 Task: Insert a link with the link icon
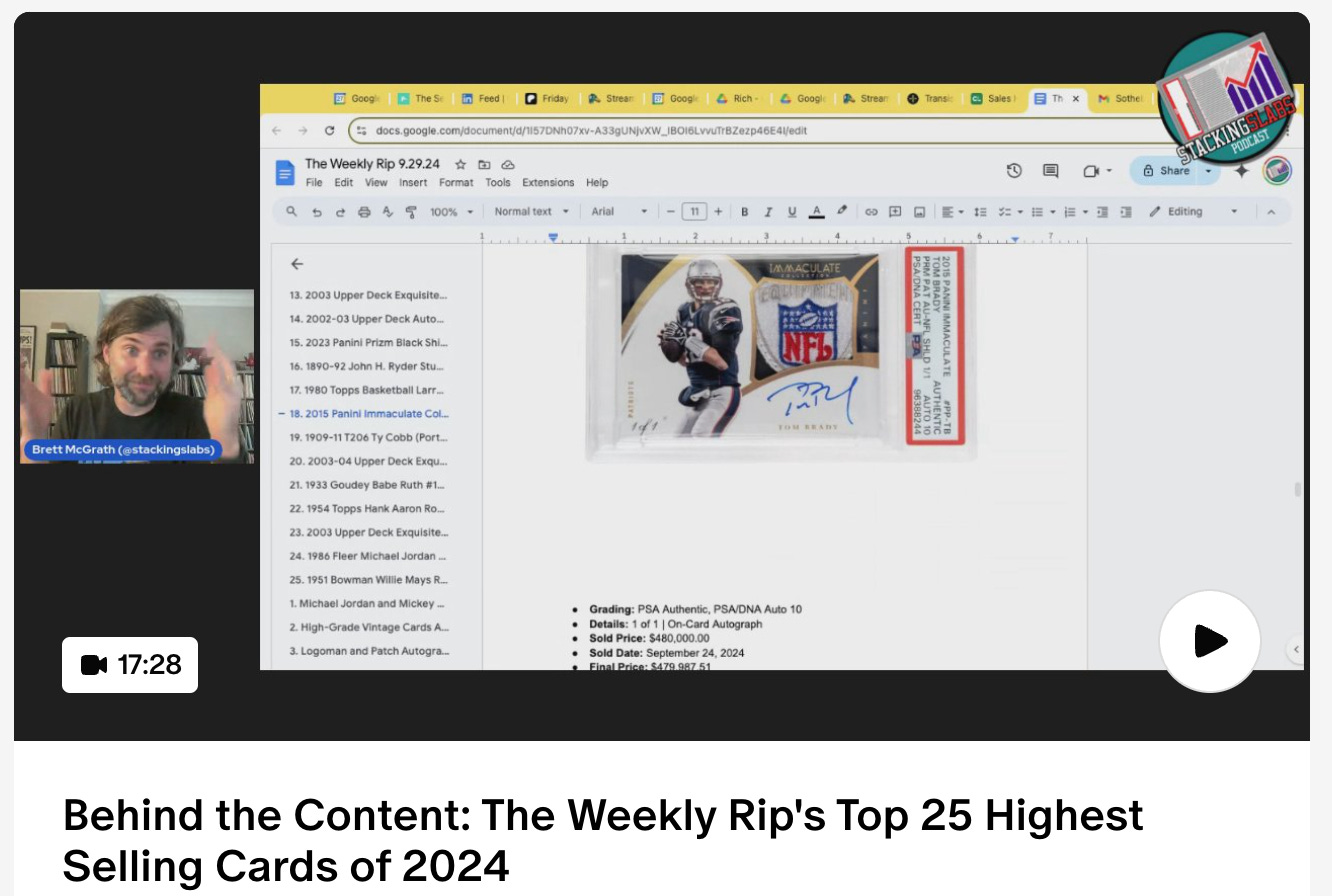(871, 212)
